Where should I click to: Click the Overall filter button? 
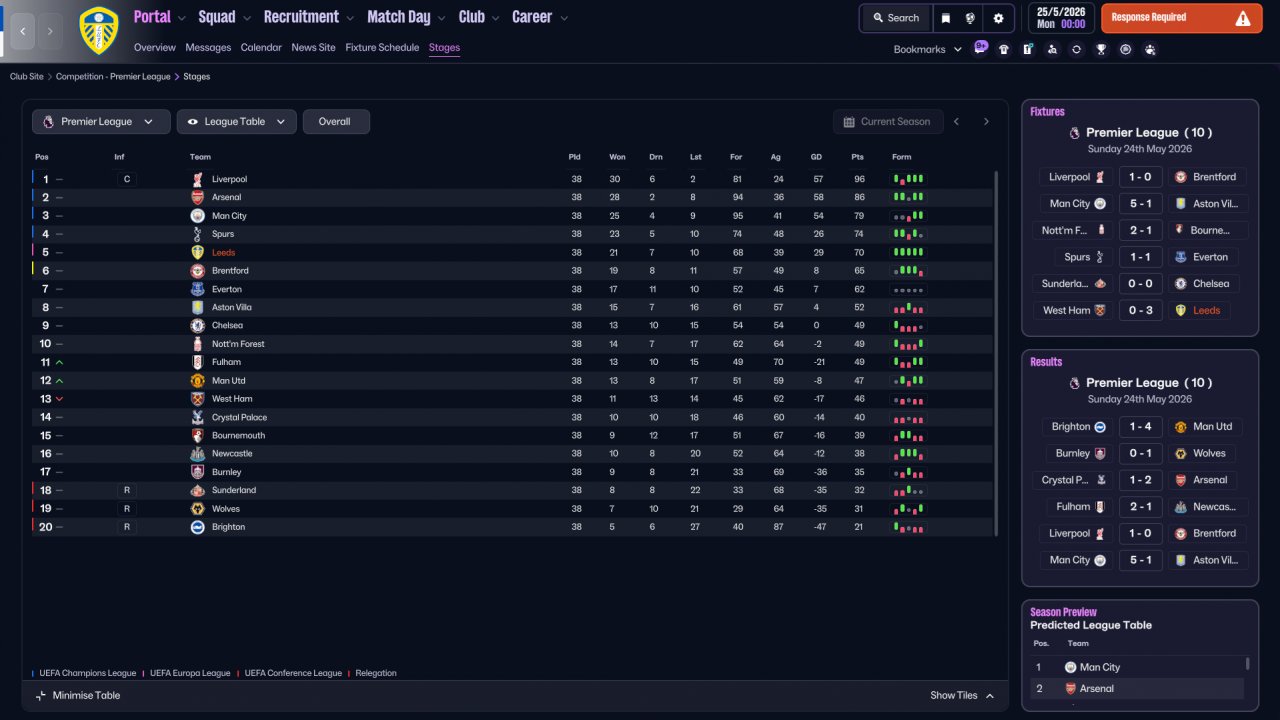tap(336, 122)
